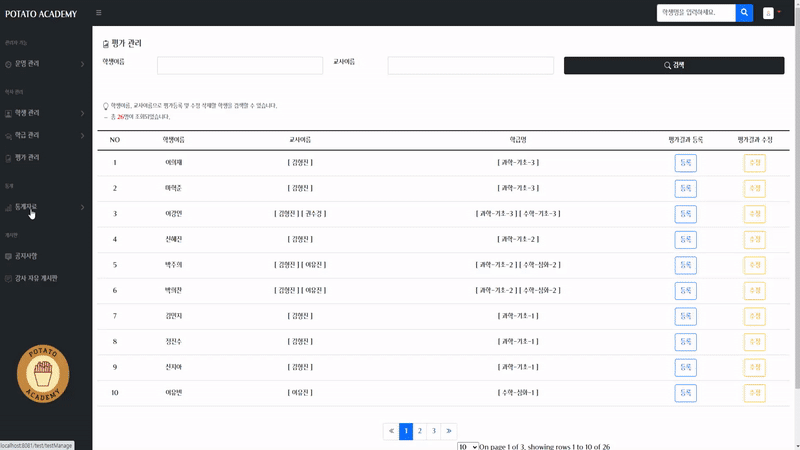Toggle the sidebar with the hamburger icon

[x=98, y=13]
